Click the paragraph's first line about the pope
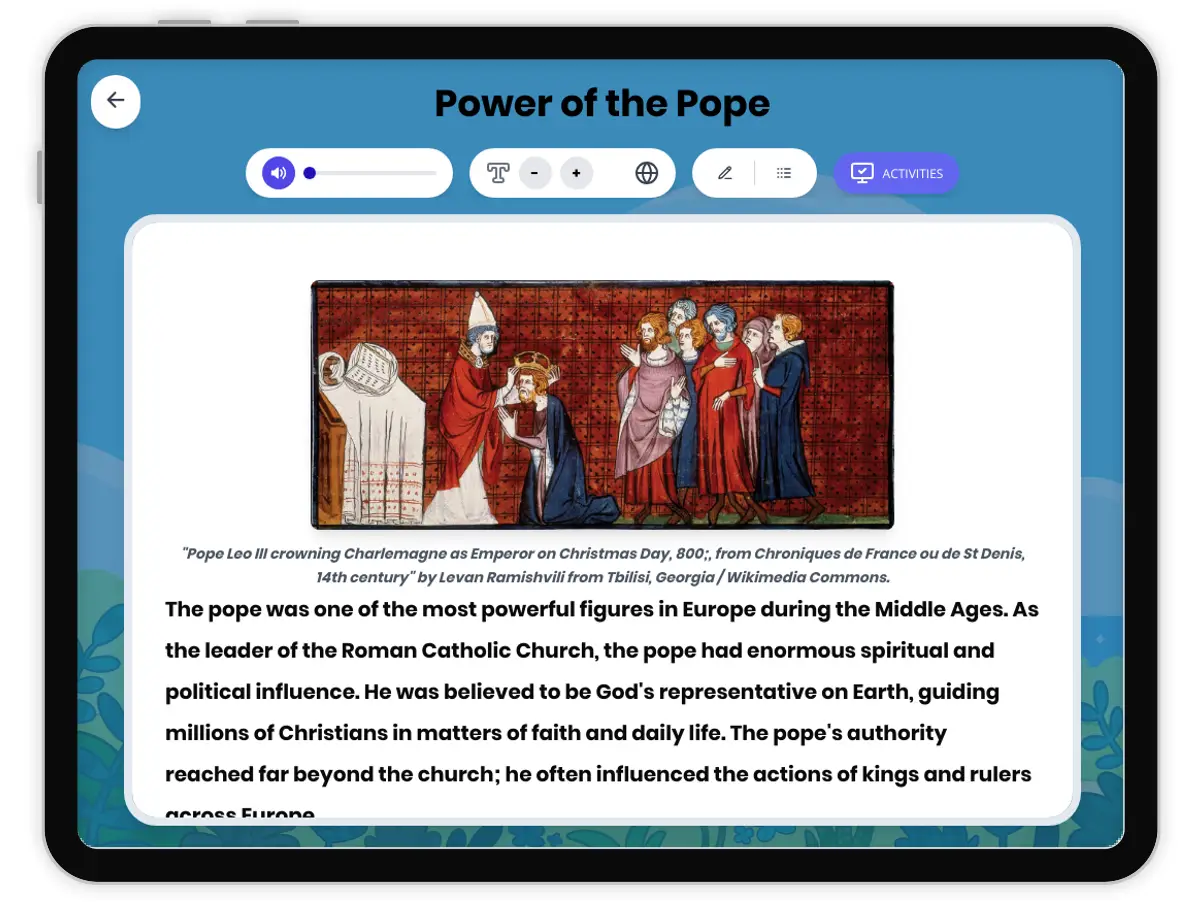The width and height of the screenshot is (1200, 906). point(602,610)
